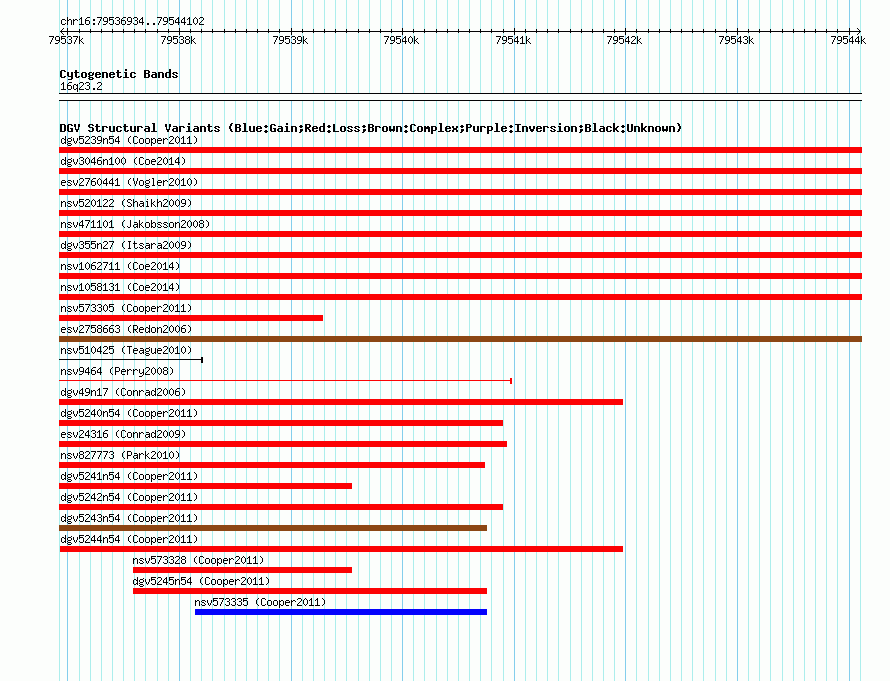Click the red bar under dgv5245n54
890x681 pixels.
[310, 591]
